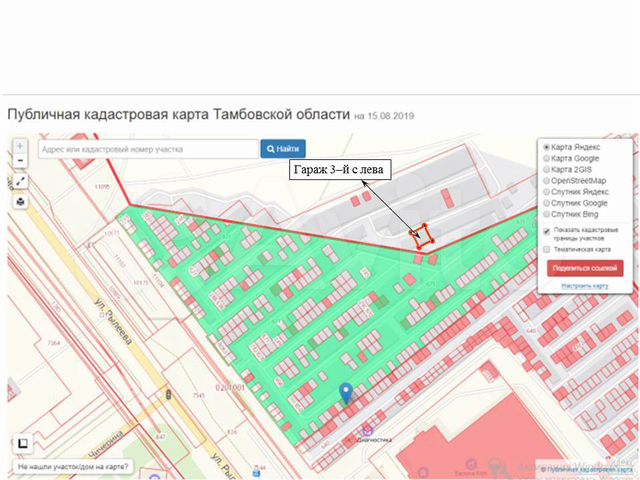Enable the Тематическая карта checkbox
The width and height of the screenshot is (640, 480).
click(x=547, y=249)
